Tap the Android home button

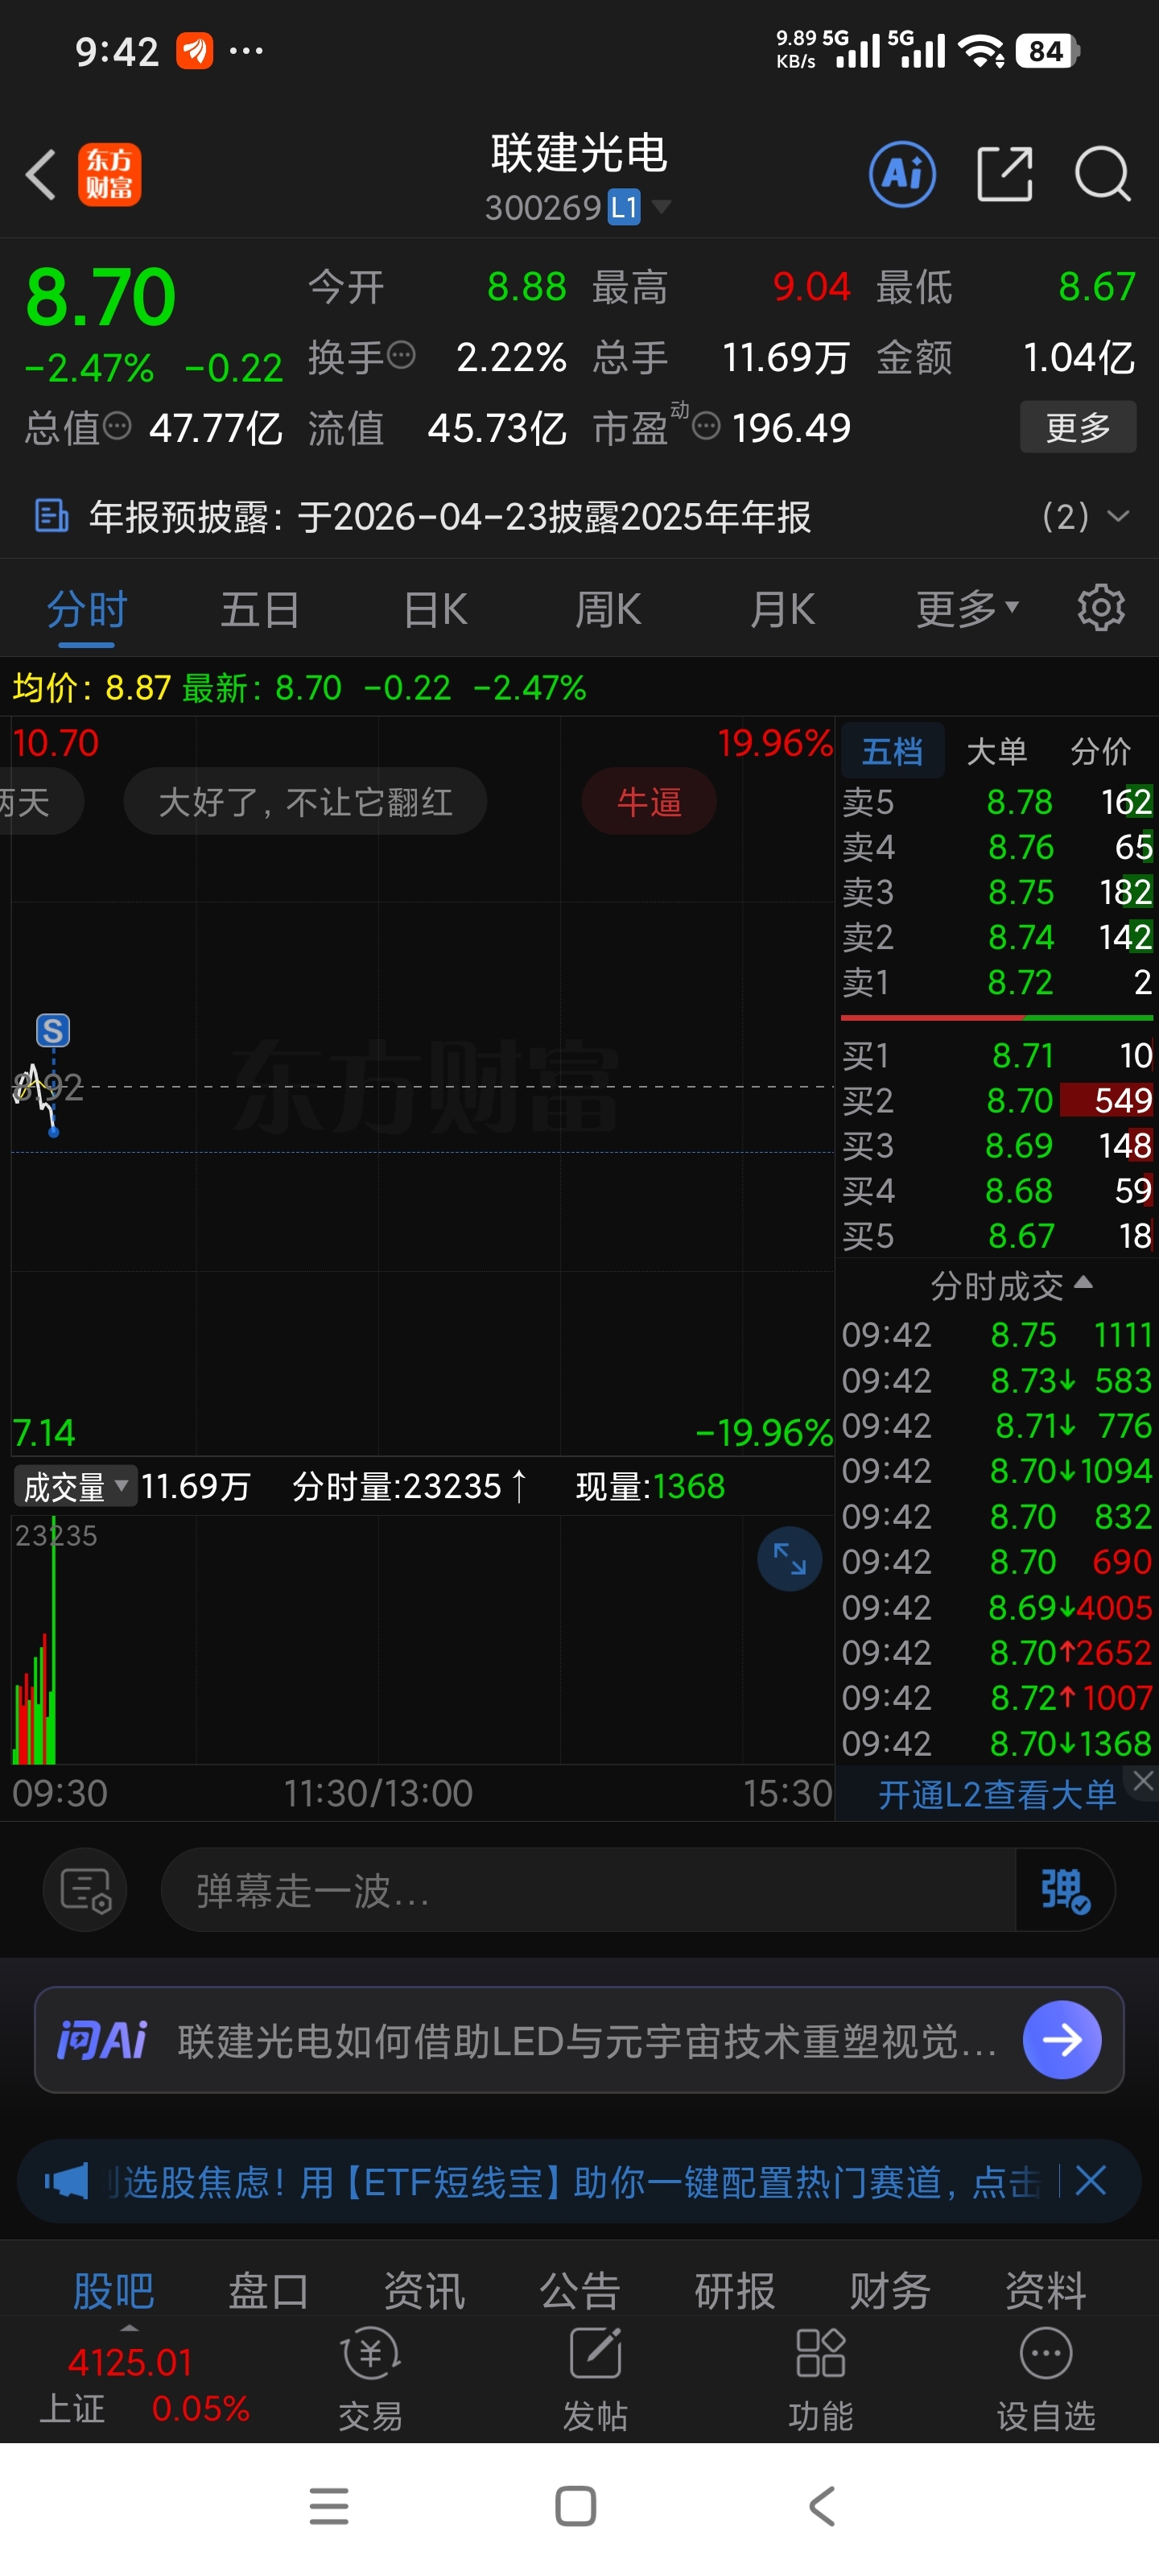[x=575, y=2506]
